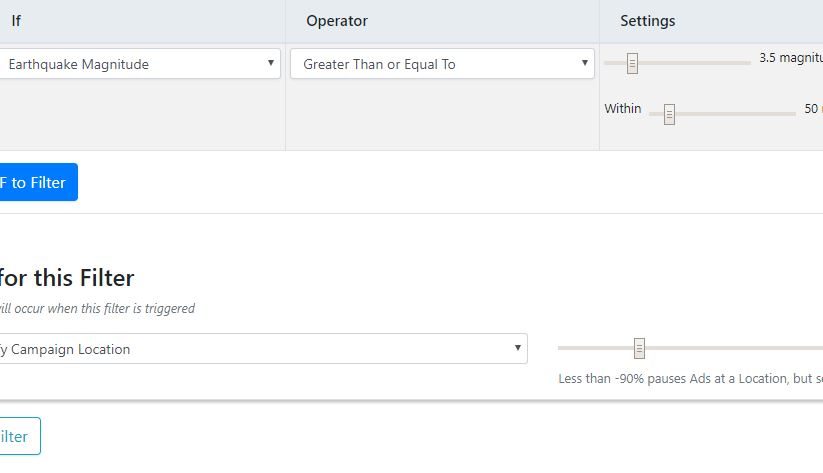Click the outlined Filter button at bottom
This screenshot has height=473, width=823.
point(18,436)
